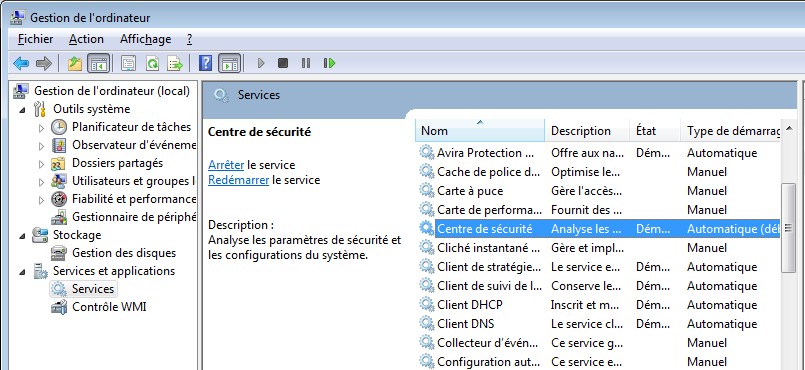Screen dimensions: 805x370
Task: Click Manuel startup type of Carte à puce
Action: pyautogui.click(x=706, y=191)
